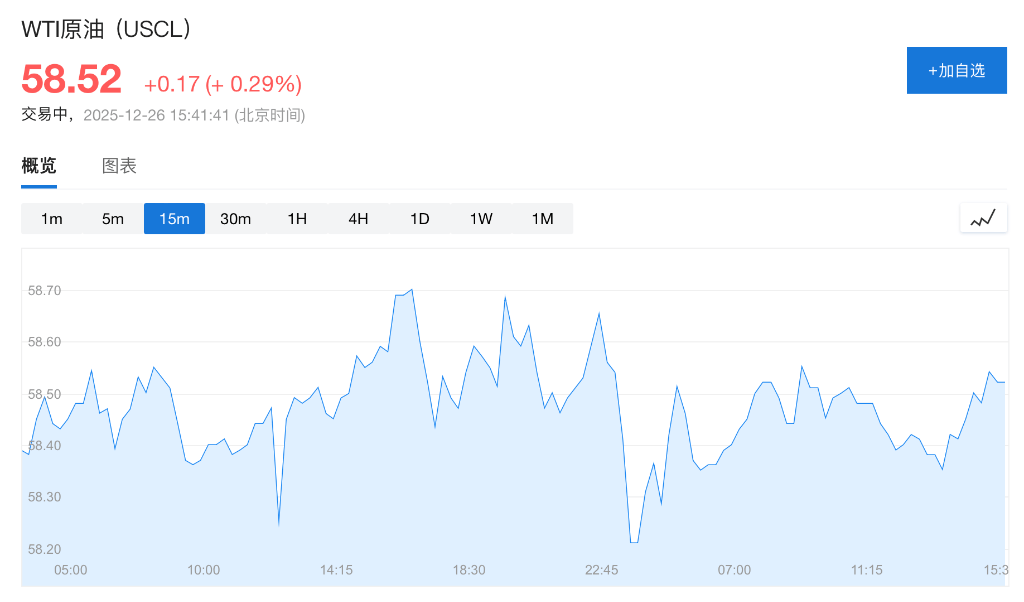
Task: Switch to the 概览 tab
Action: [39, 166]
